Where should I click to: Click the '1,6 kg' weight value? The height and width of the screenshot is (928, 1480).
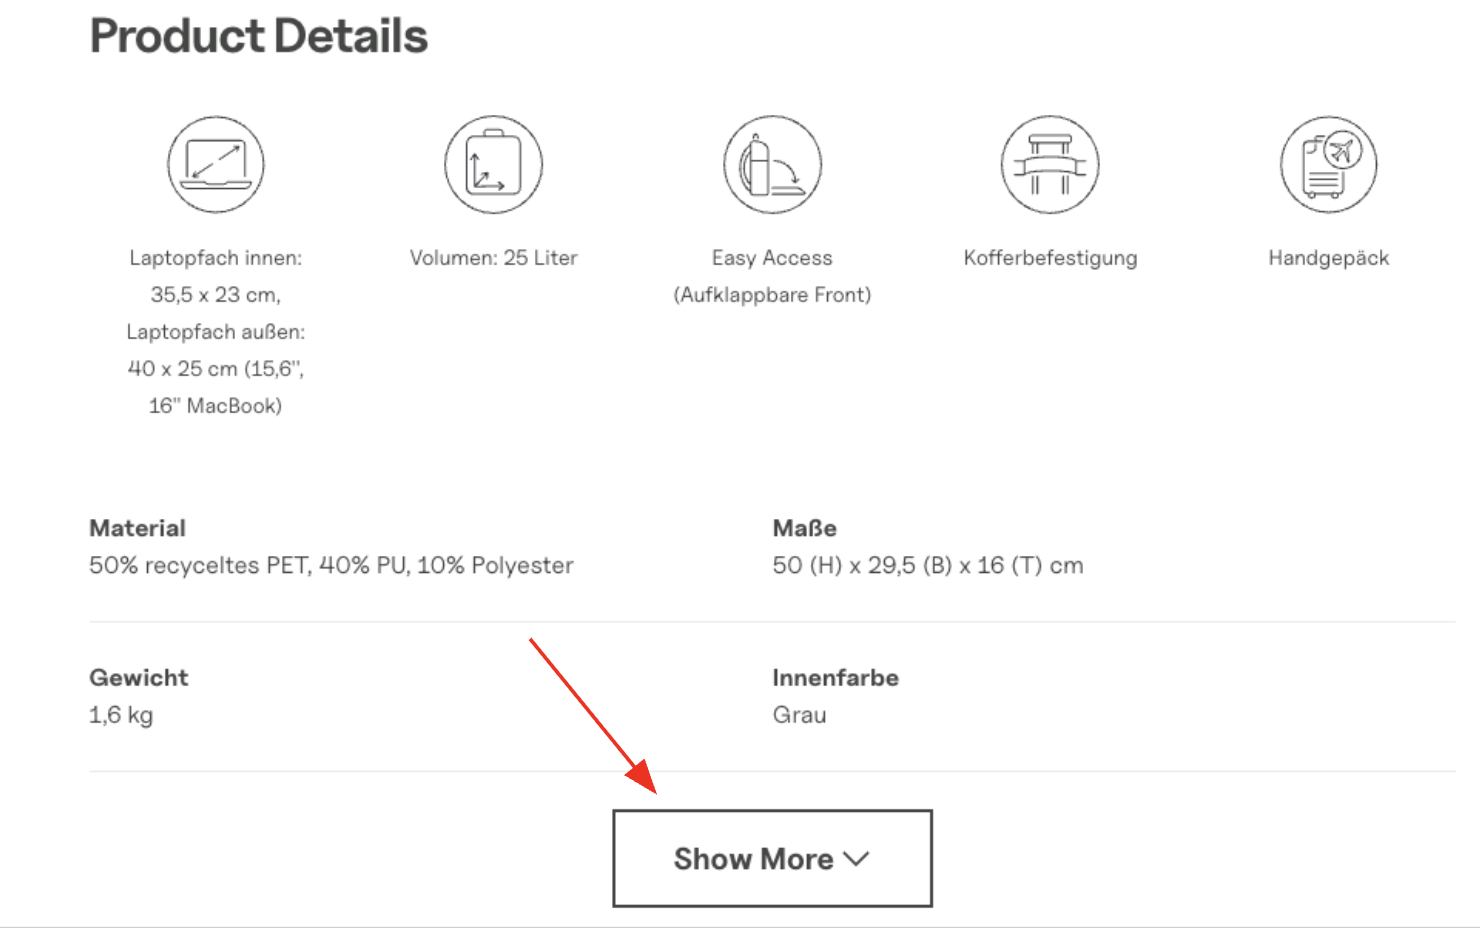coord(121,715)
